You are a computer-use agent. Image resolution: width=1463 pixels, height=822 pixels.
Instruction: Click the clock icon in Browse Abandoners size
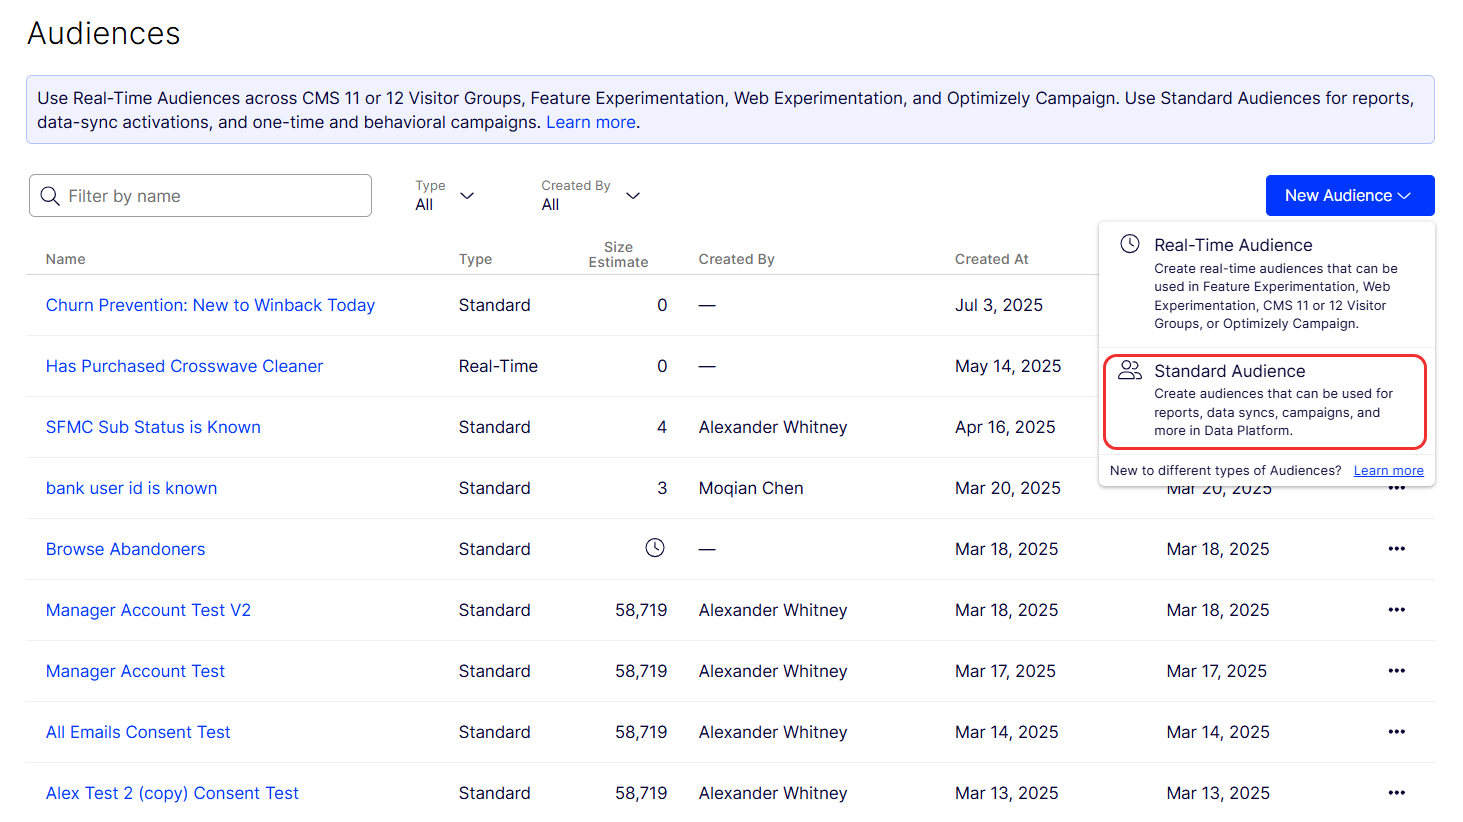655,548
